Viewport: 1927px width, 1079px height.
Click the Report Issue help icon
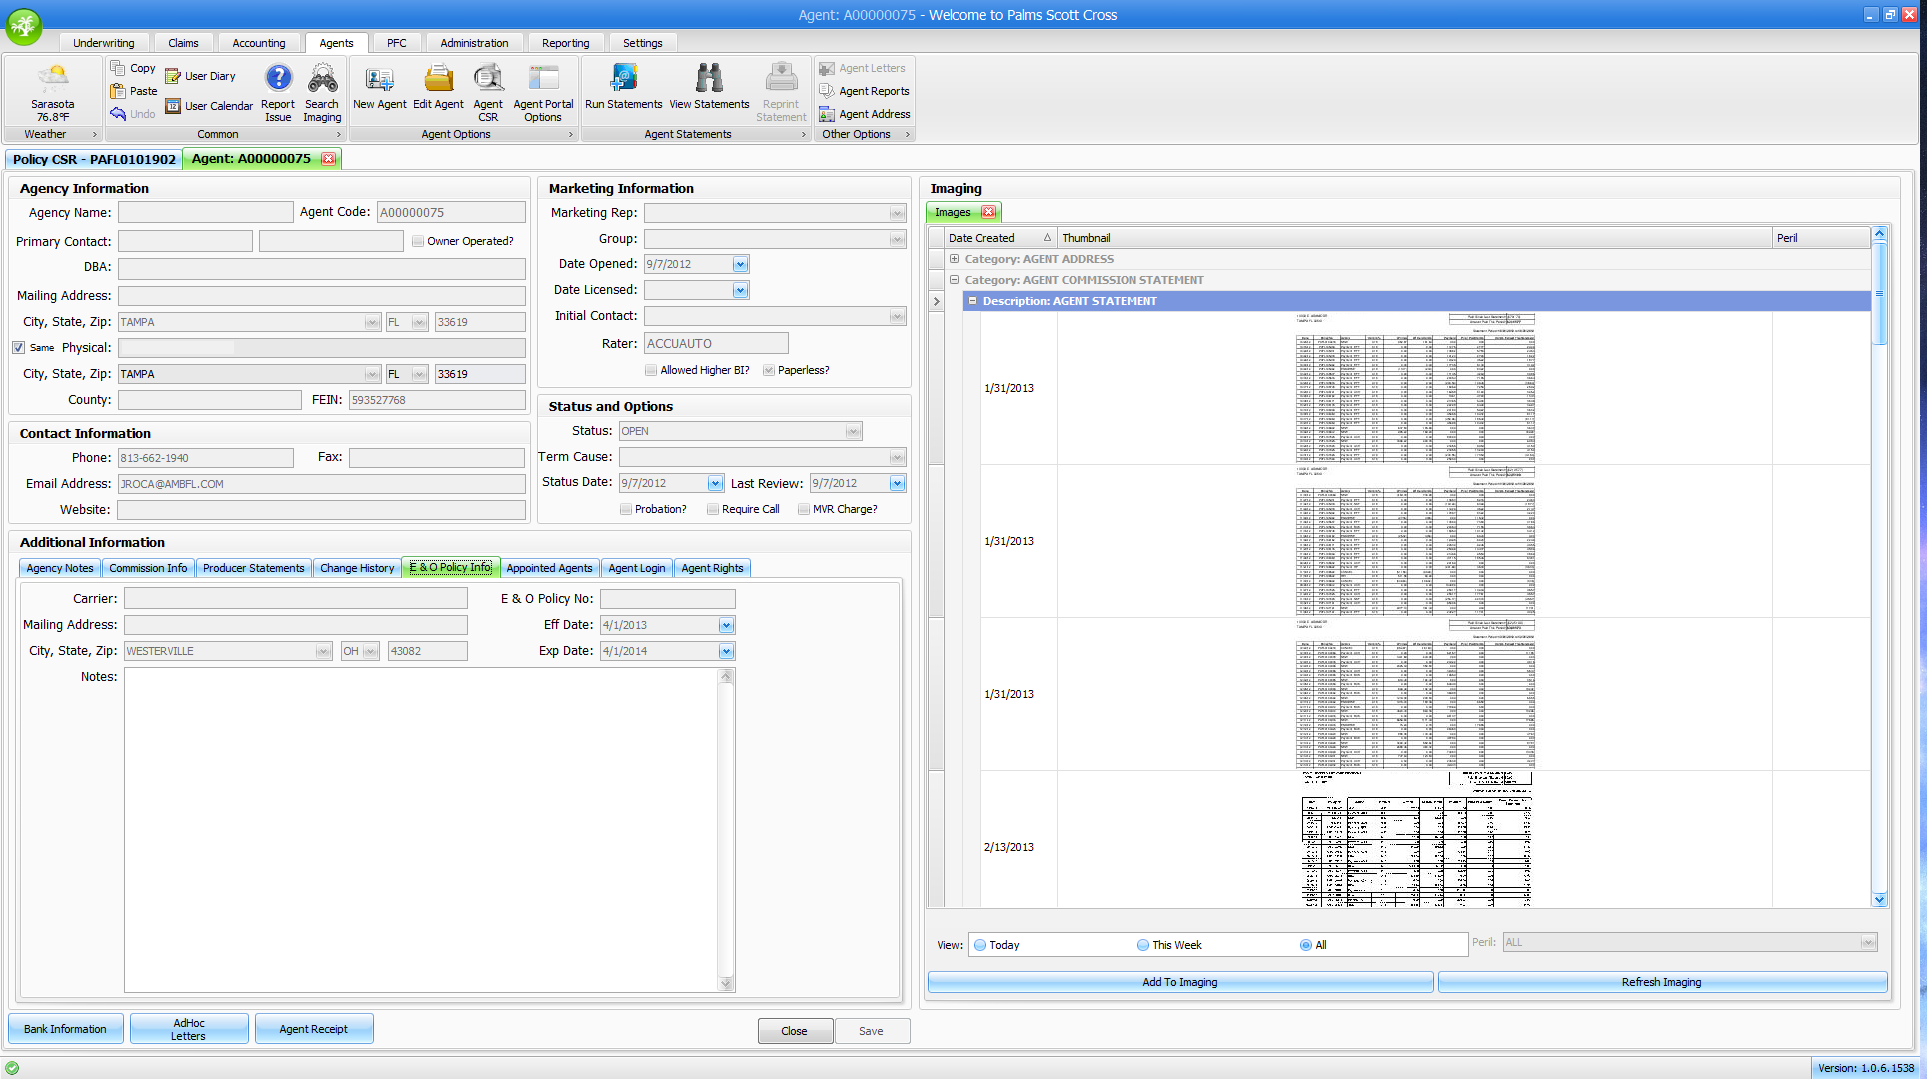click(278, 92)
